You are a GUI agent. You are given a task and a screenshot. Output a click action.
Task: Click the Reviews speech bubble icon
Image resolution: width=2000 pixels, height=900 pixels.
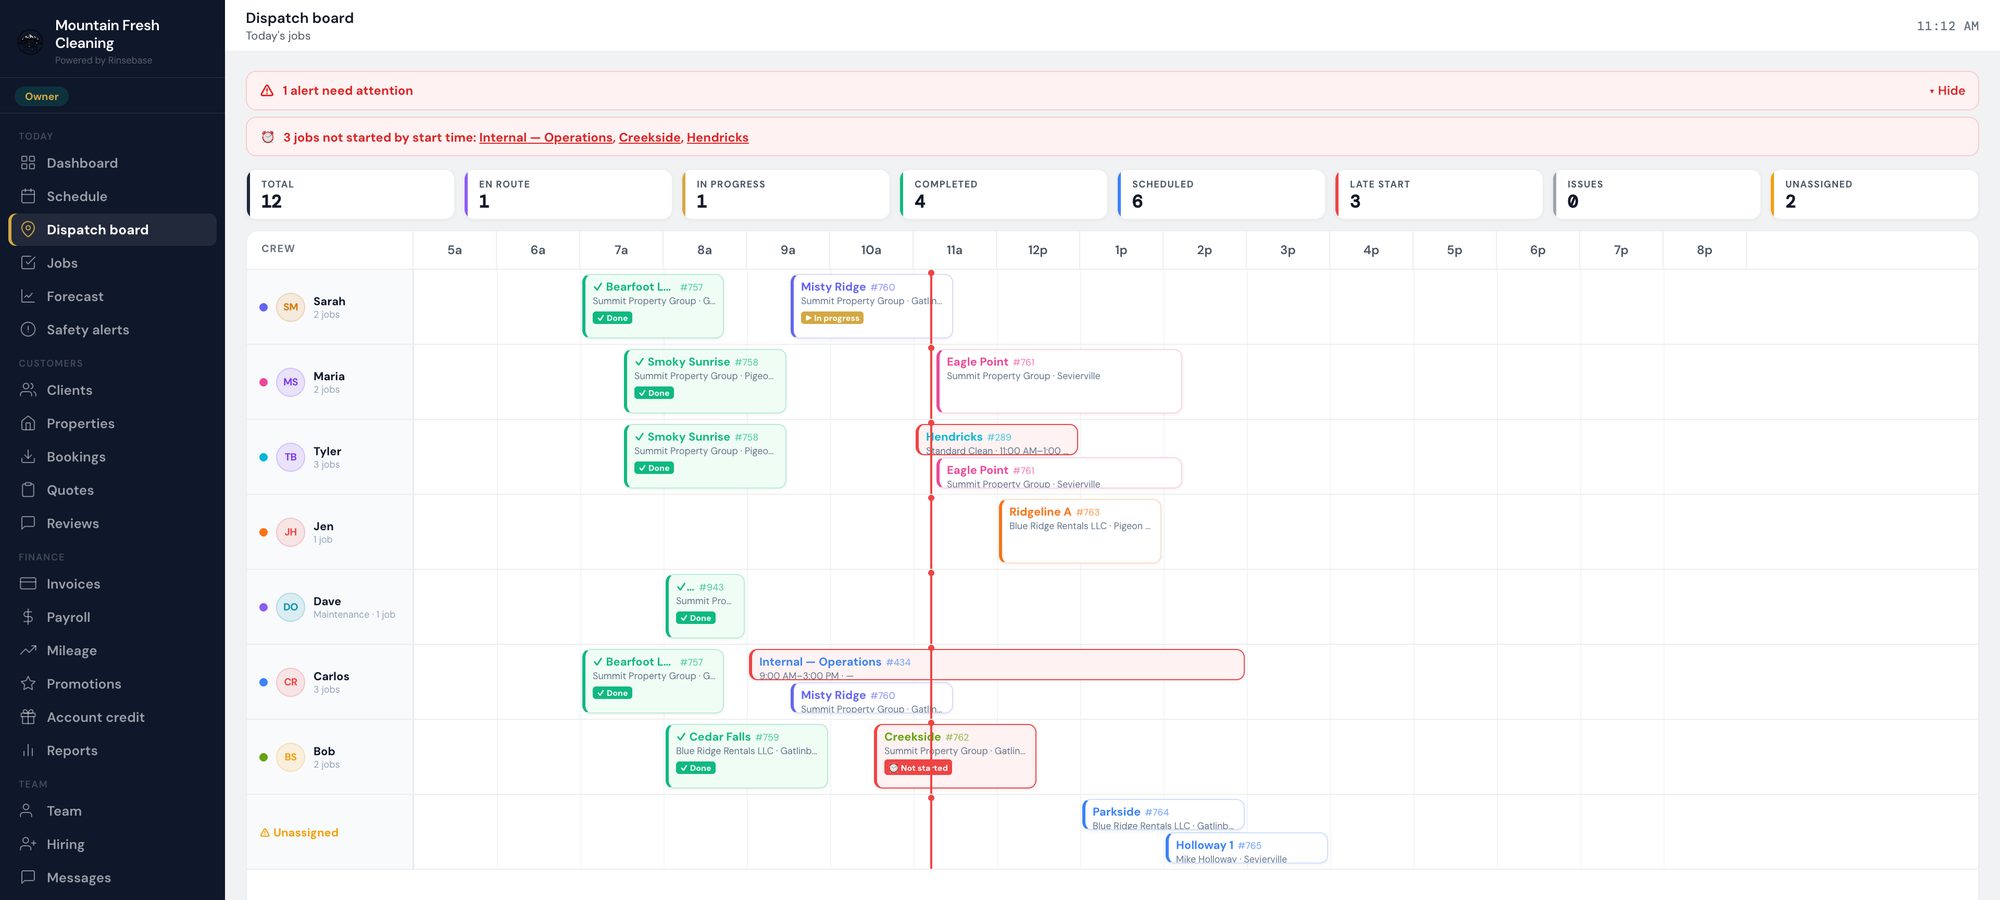click(28, 523)
